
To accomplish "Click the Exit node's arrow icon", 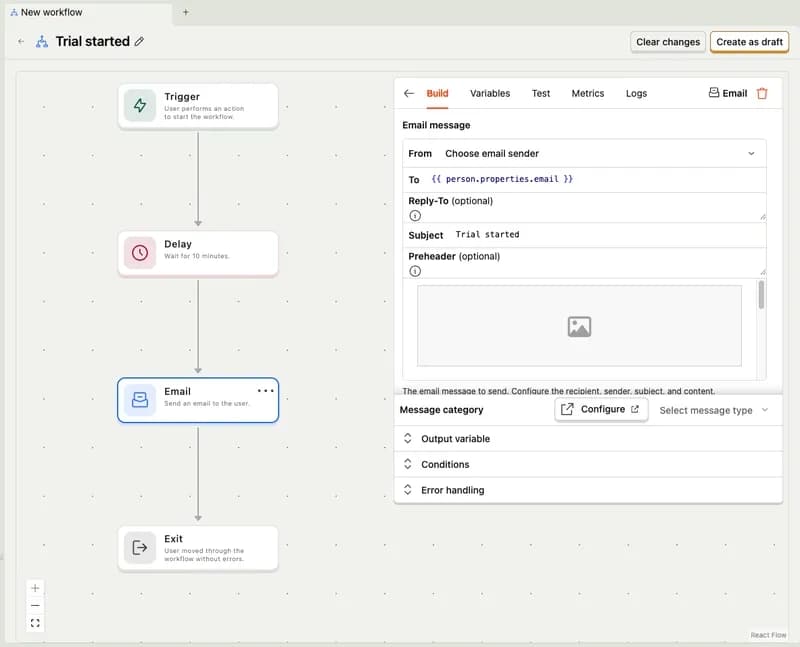I will click(x=140, y=548).
